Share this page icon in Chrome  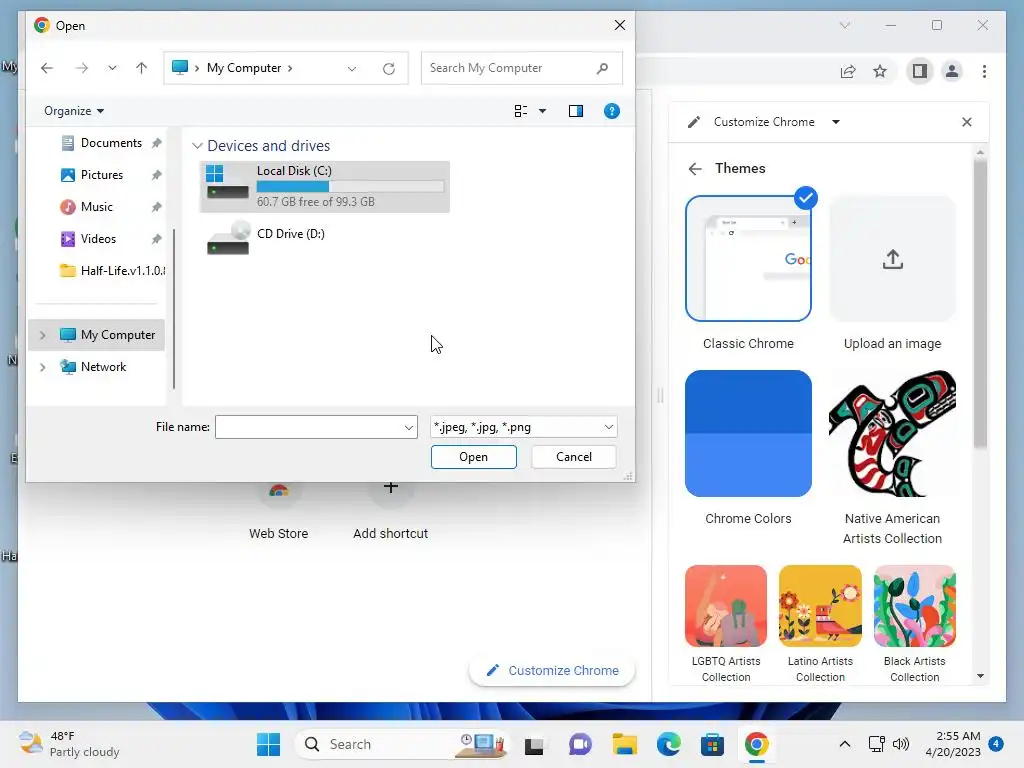point(848,71)
